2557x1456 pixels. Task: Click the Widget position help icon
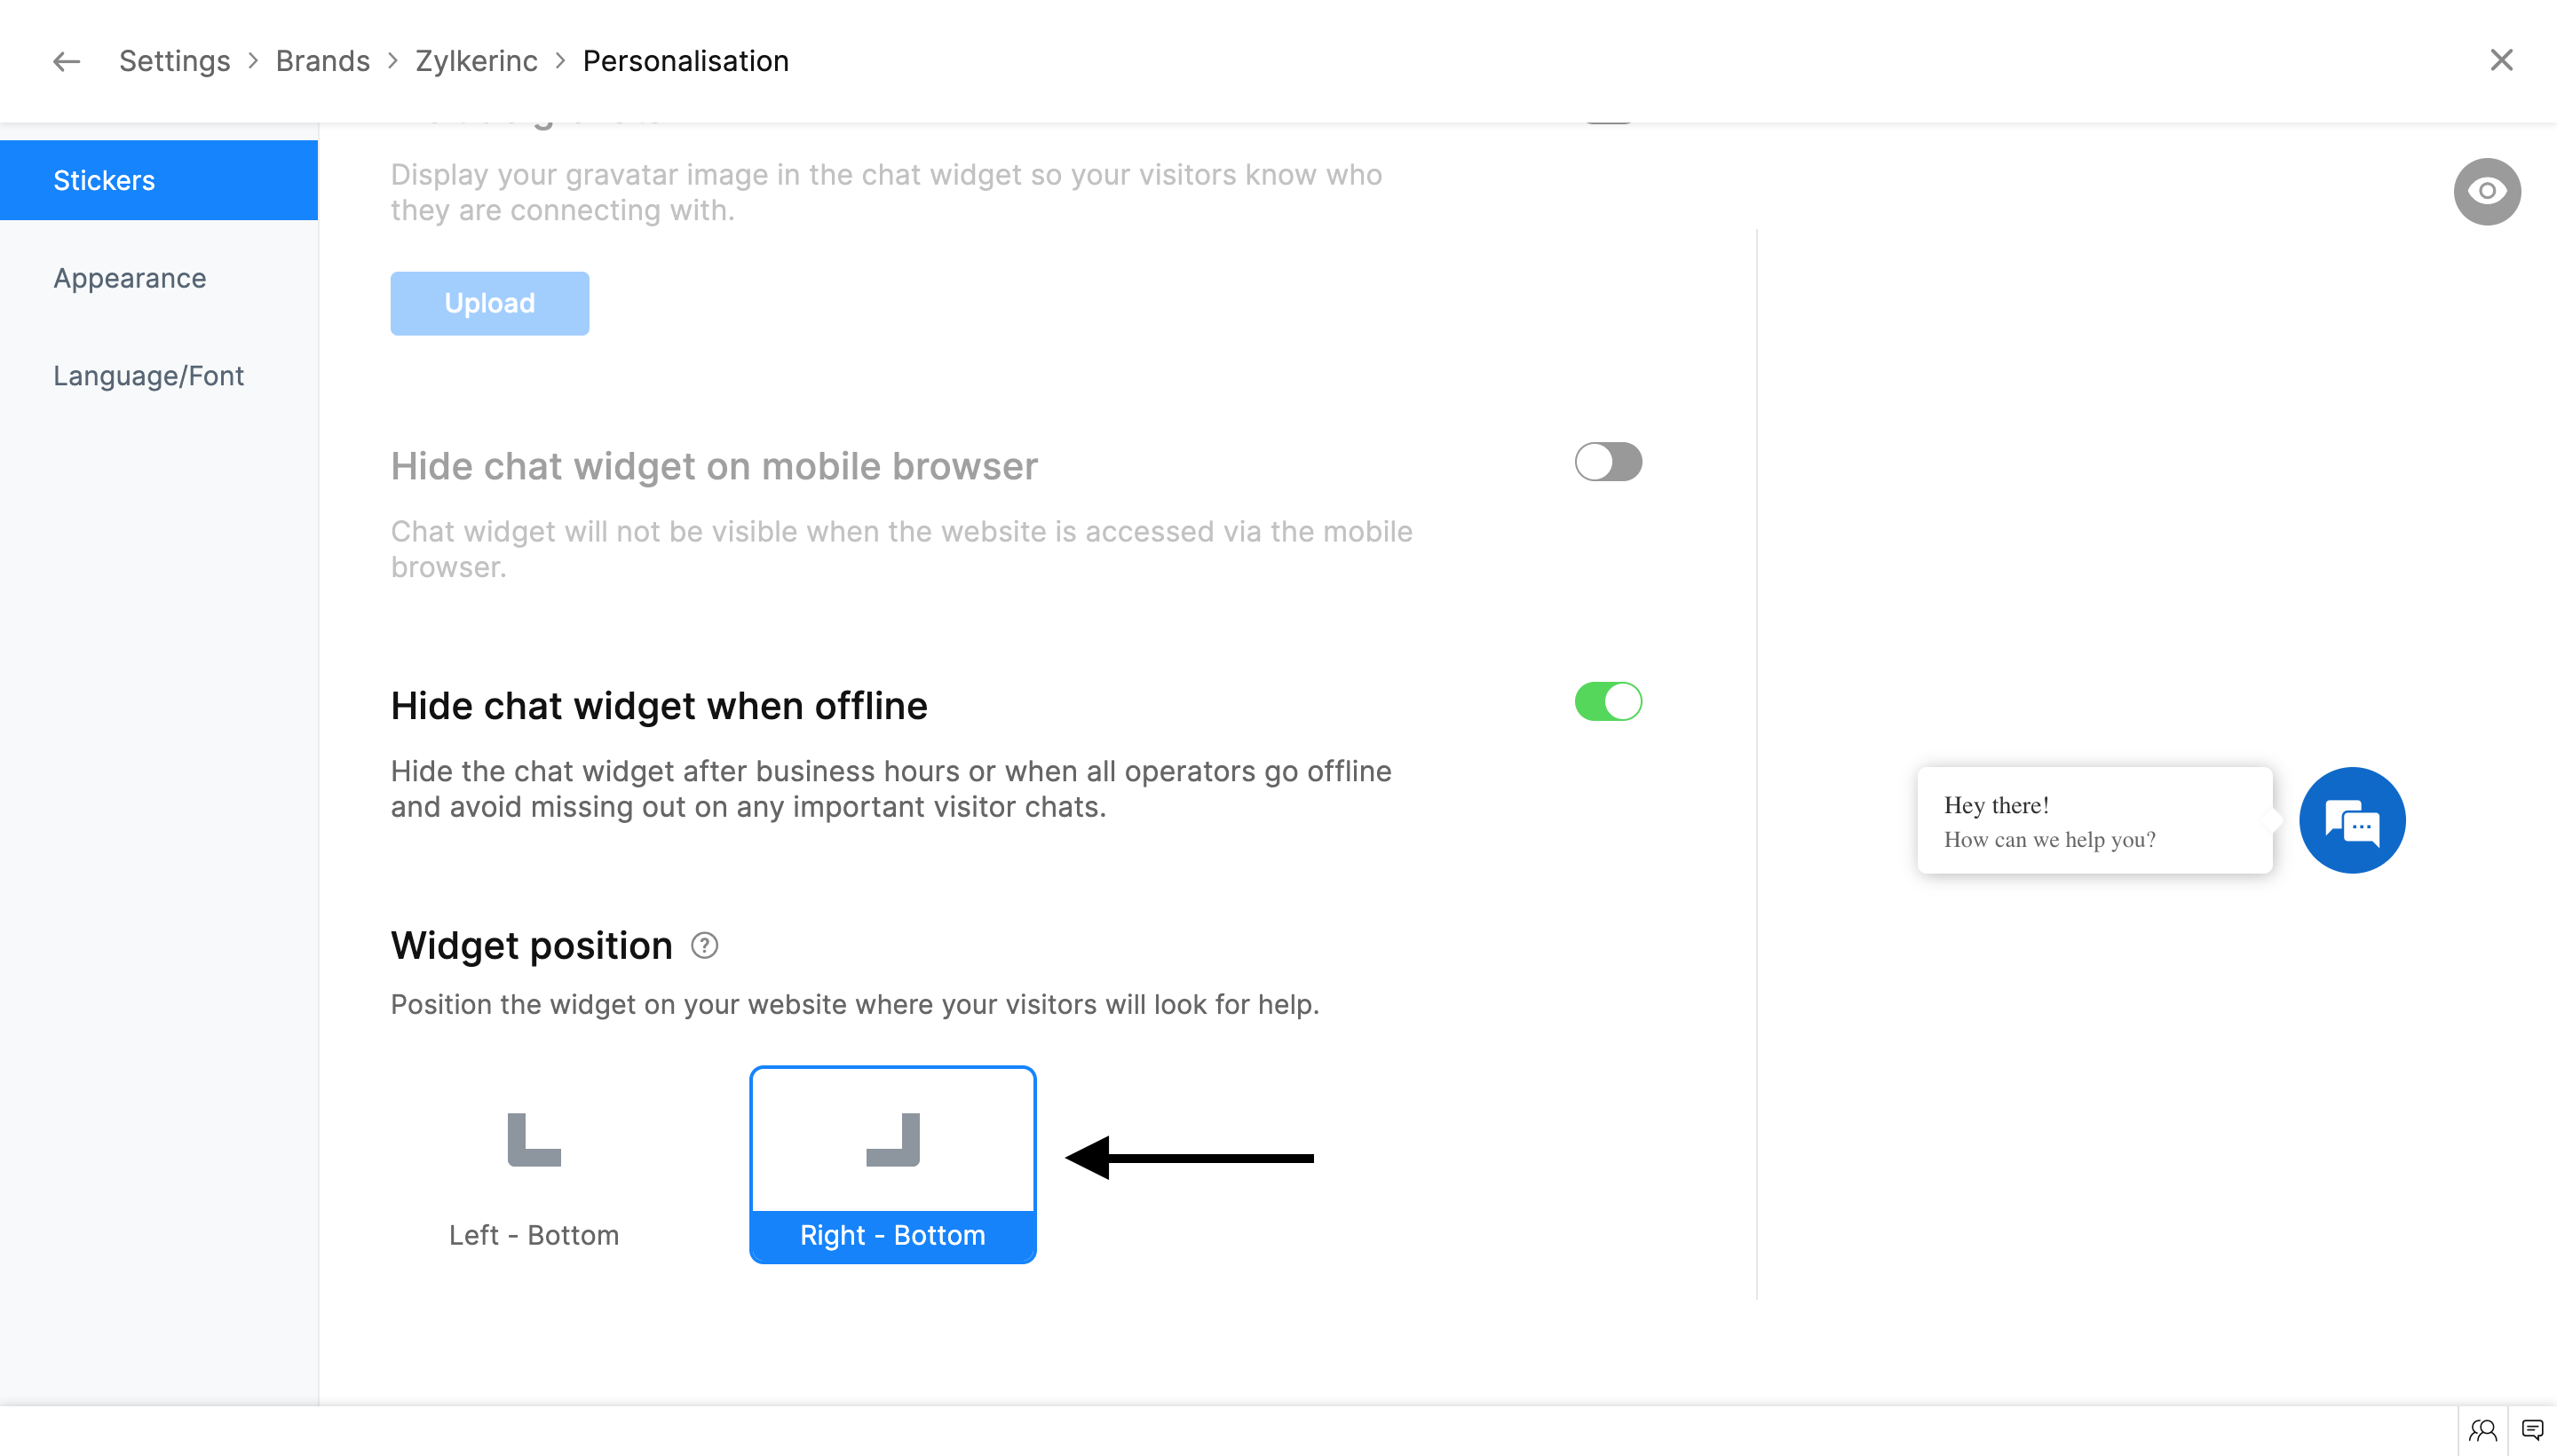[x=704, y=945]
